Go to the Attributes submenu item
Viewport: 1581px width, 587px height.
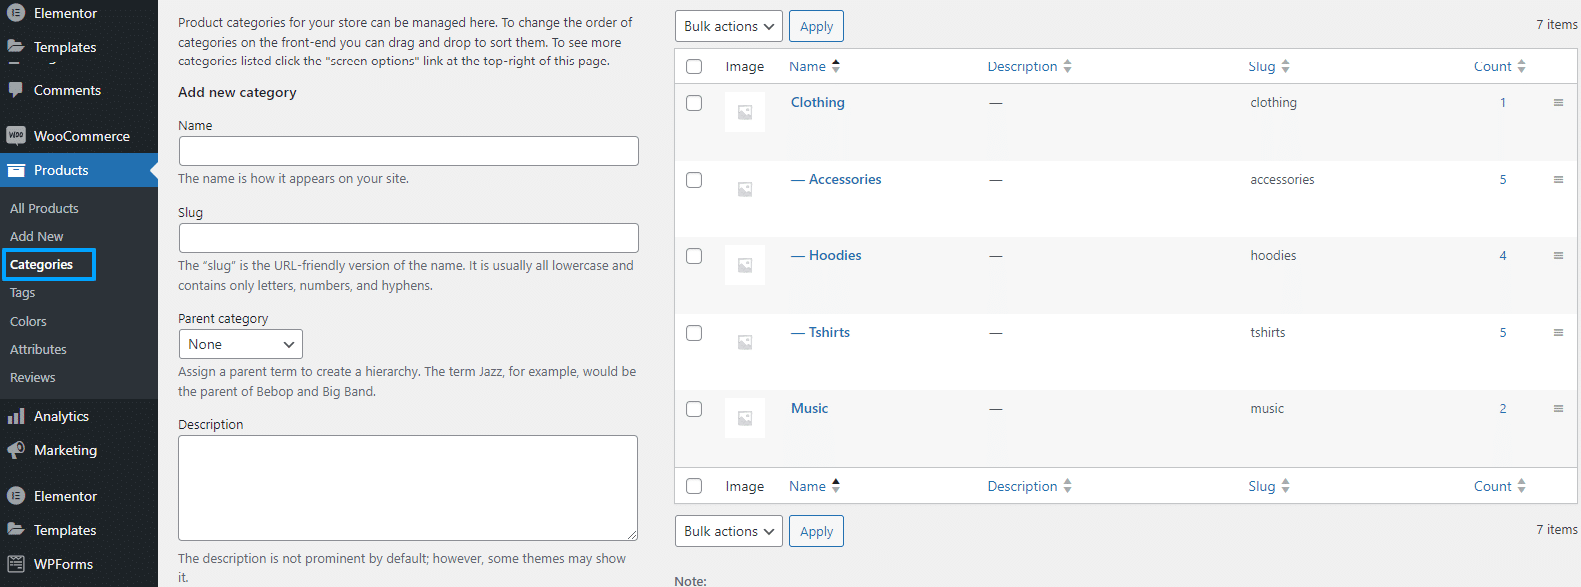(x=38, y=349)
